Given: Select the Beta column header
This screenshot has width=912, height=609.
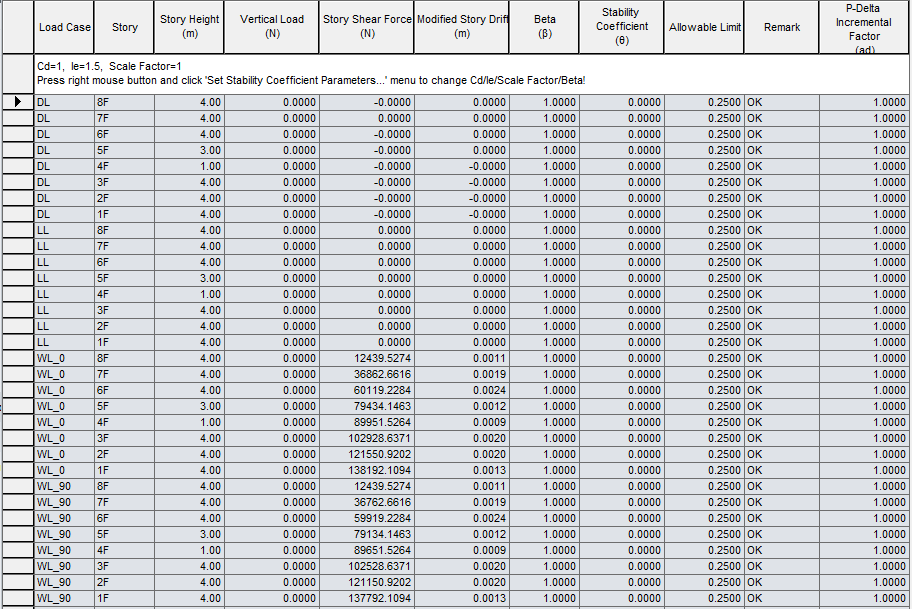Looking at the screenshot, I should pos(544,27).
